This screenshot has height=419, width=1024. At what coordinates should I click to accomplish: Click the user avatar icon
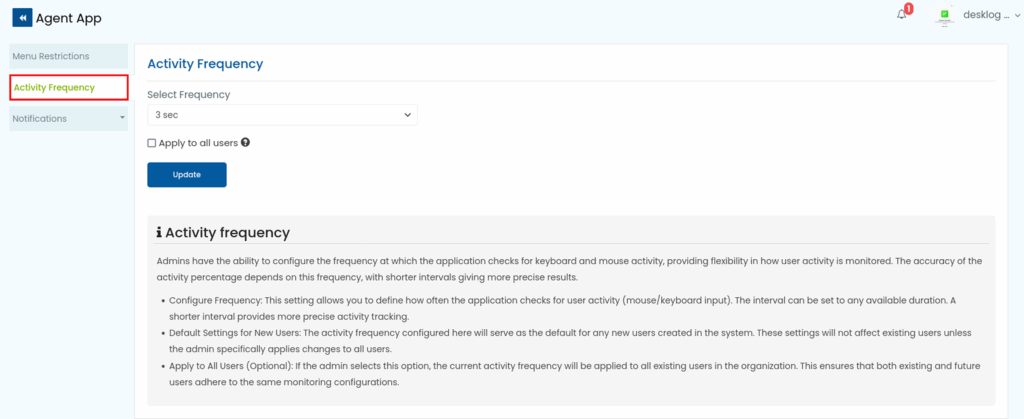tap(946, 16)
